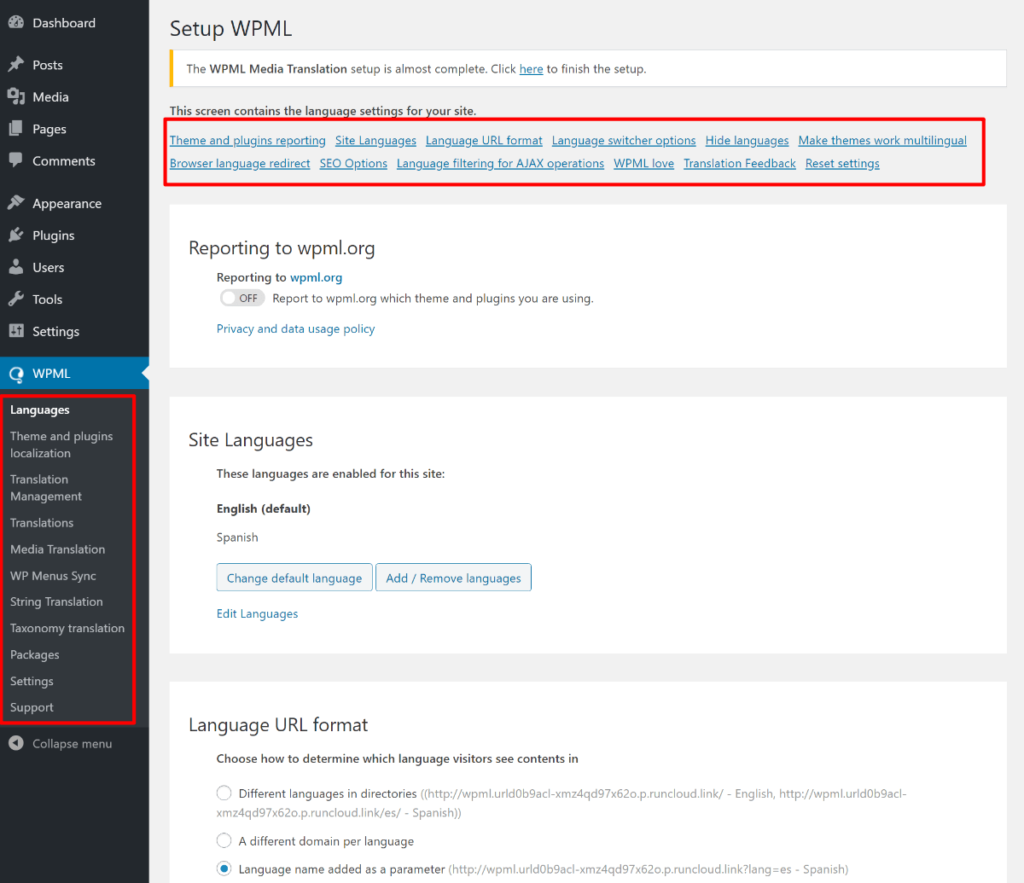Click the Posts pin icon

pyautogui.click(x=18, y=64)
